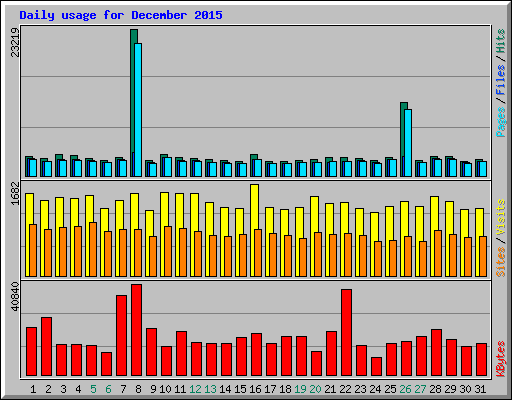The image size is (512, 400).
Task: Select the cyan files bar for day 10
Action: (x=168, y=167)
